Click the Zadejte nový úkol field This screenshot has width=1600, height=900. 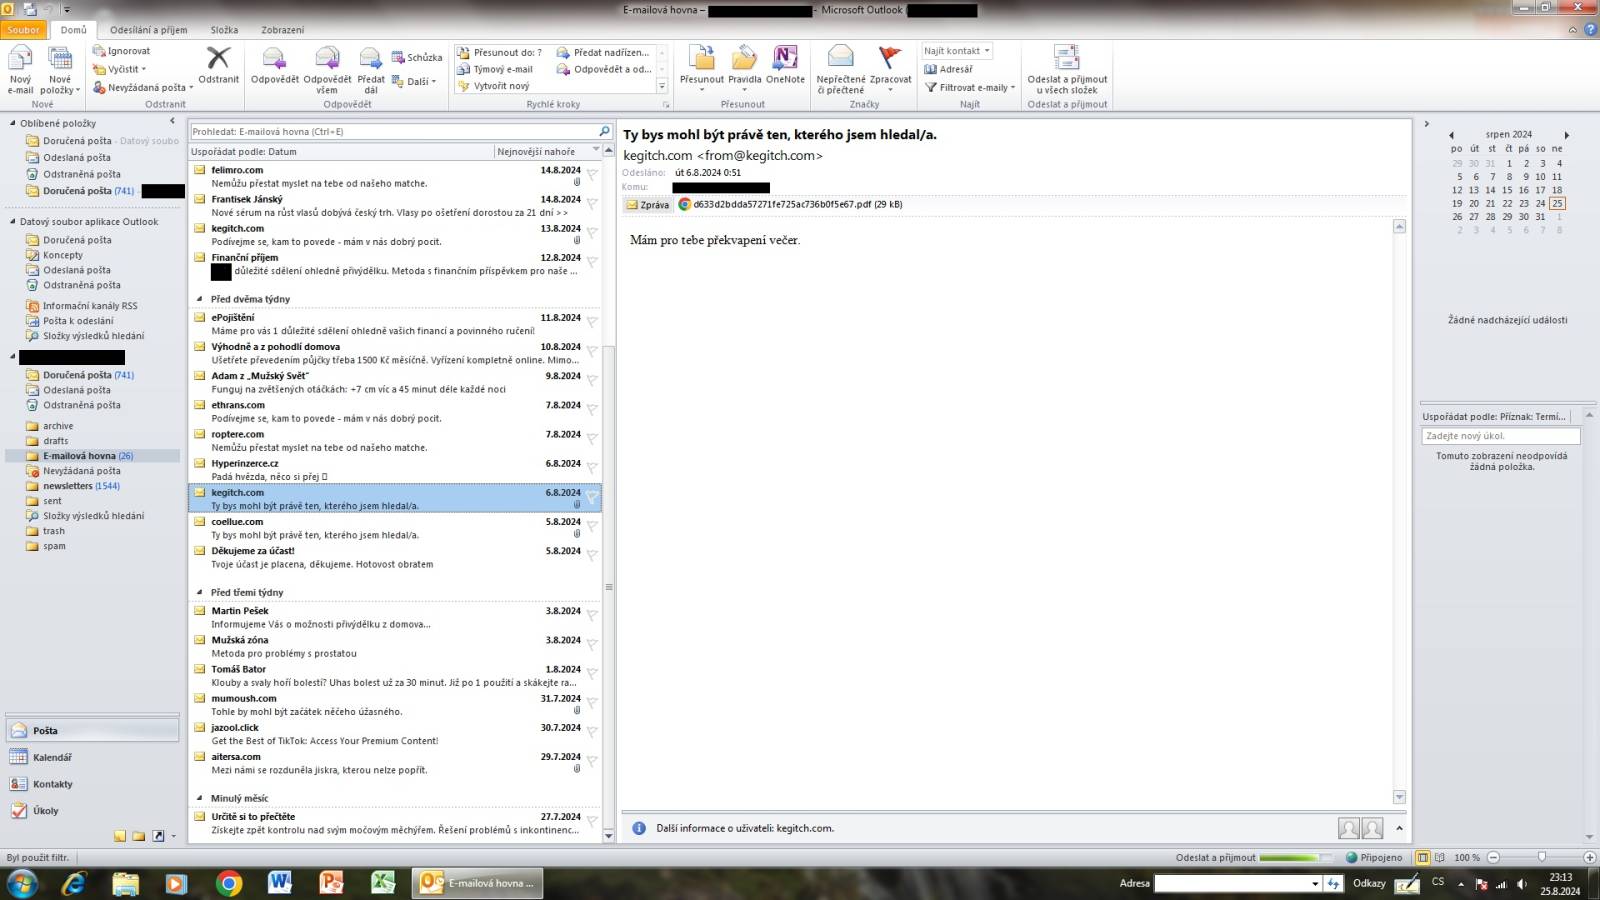coord(1500,436)
